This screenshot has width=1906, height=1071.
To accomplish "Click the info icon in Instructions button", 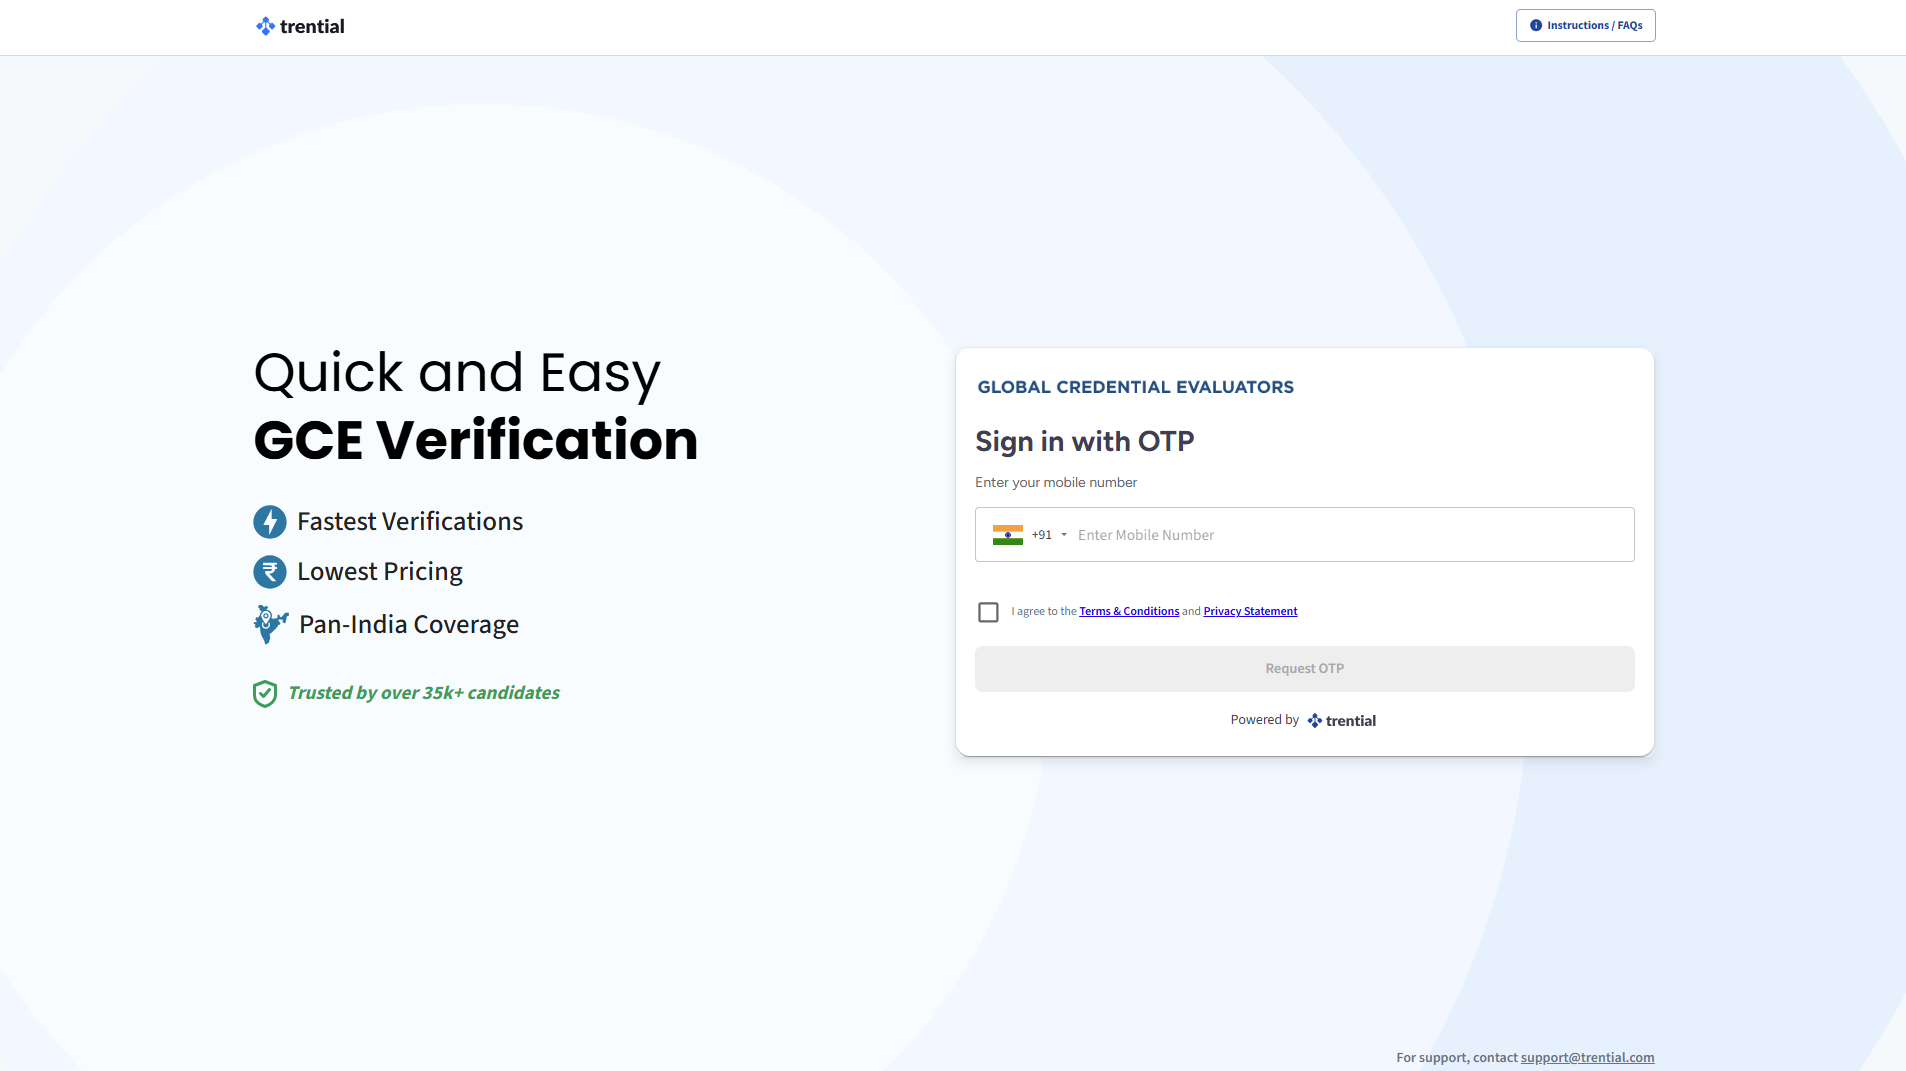I will [x=1536, y=26].
